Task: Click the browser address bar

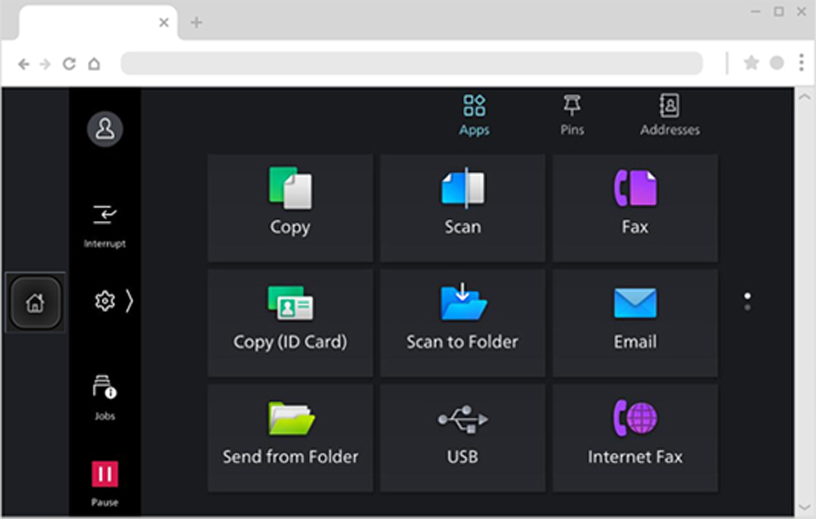Action: [412, 64]
